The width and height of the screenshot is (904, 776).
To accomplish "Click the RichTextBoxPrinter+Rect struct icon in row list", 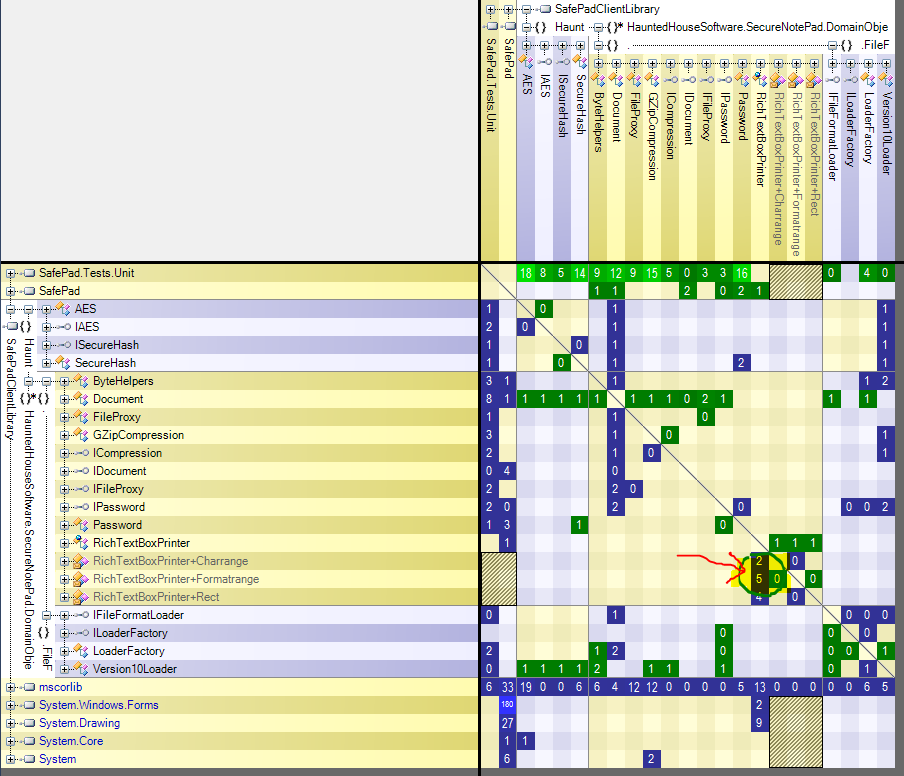I will (x=82, y=597).
